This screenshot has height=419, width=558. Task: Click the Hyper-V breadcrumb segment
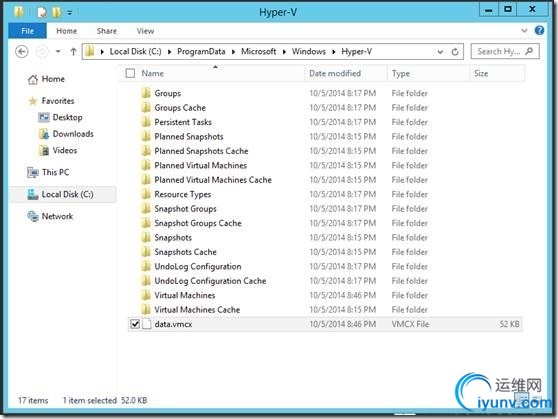357,52
